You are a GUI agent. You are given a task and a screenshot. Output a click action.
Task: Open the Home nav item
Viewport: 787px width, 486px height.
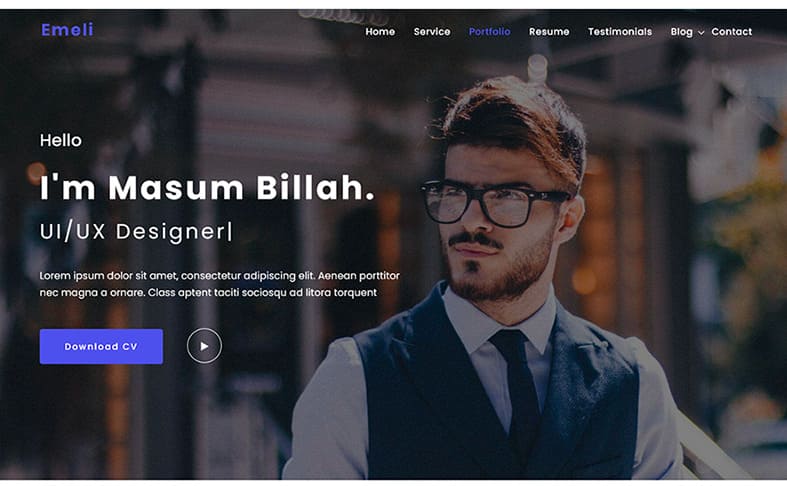coord(380,32)
